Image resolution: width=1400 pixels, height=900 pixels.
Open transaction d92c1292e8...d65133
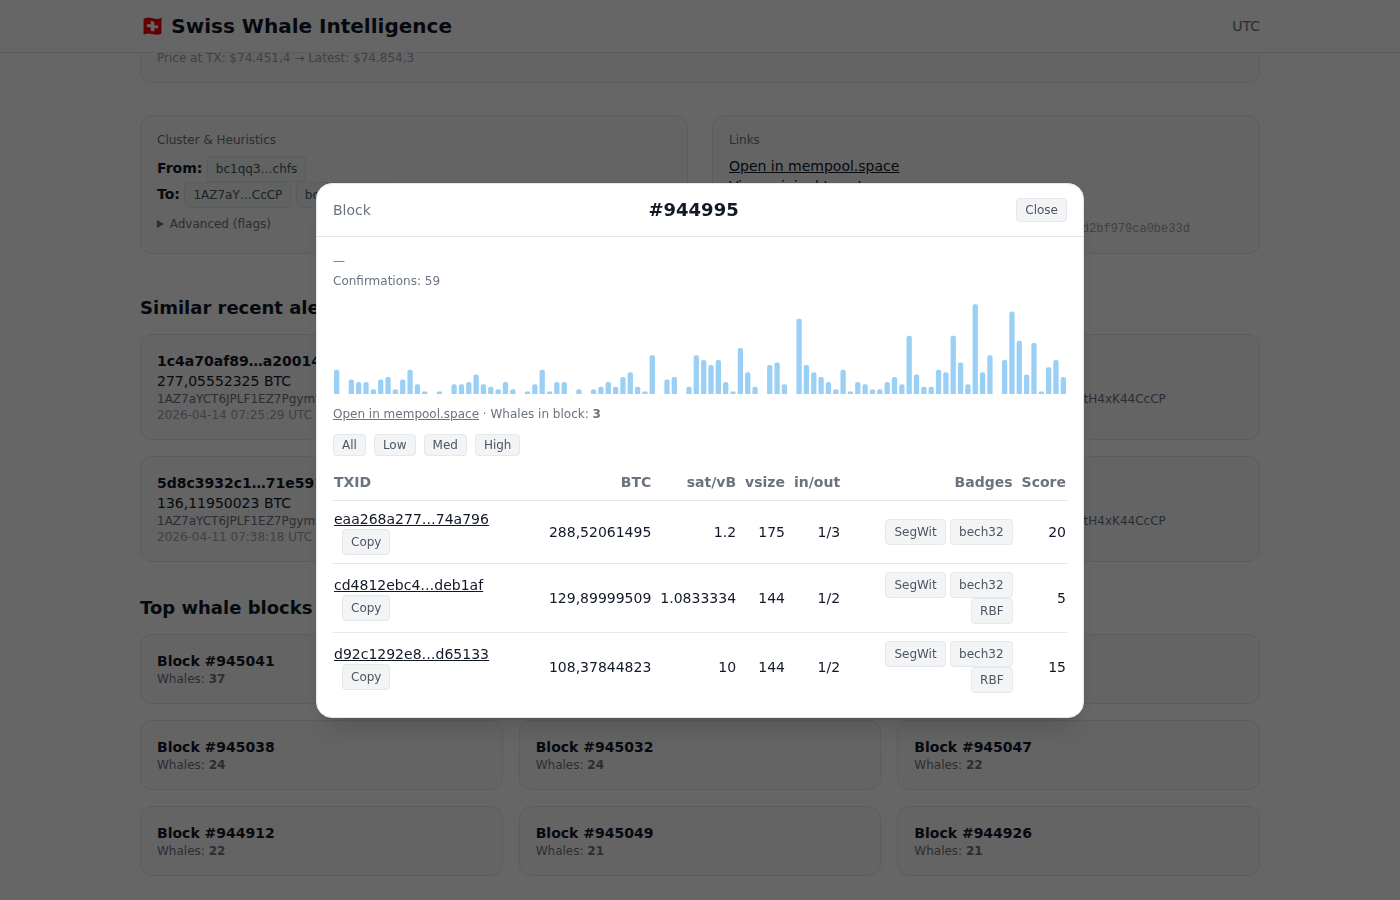[411, 654]
